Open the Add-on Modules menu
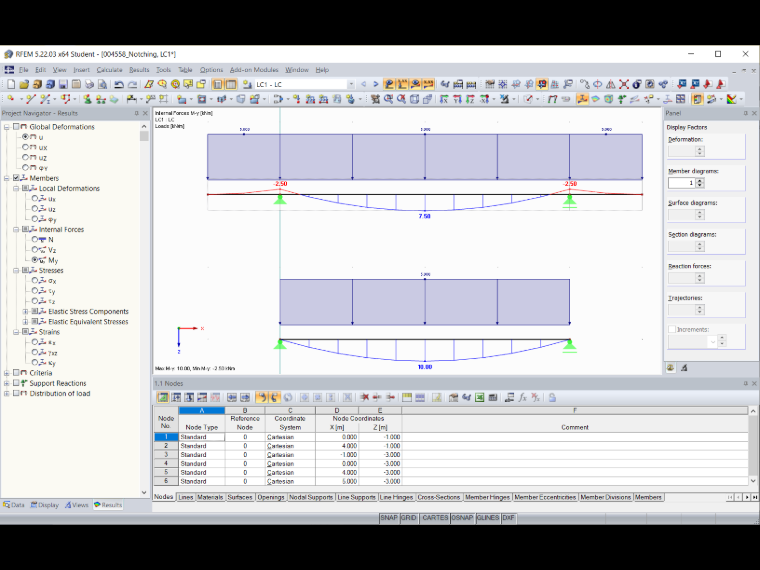760x570 pixels. tap(254, 70)
